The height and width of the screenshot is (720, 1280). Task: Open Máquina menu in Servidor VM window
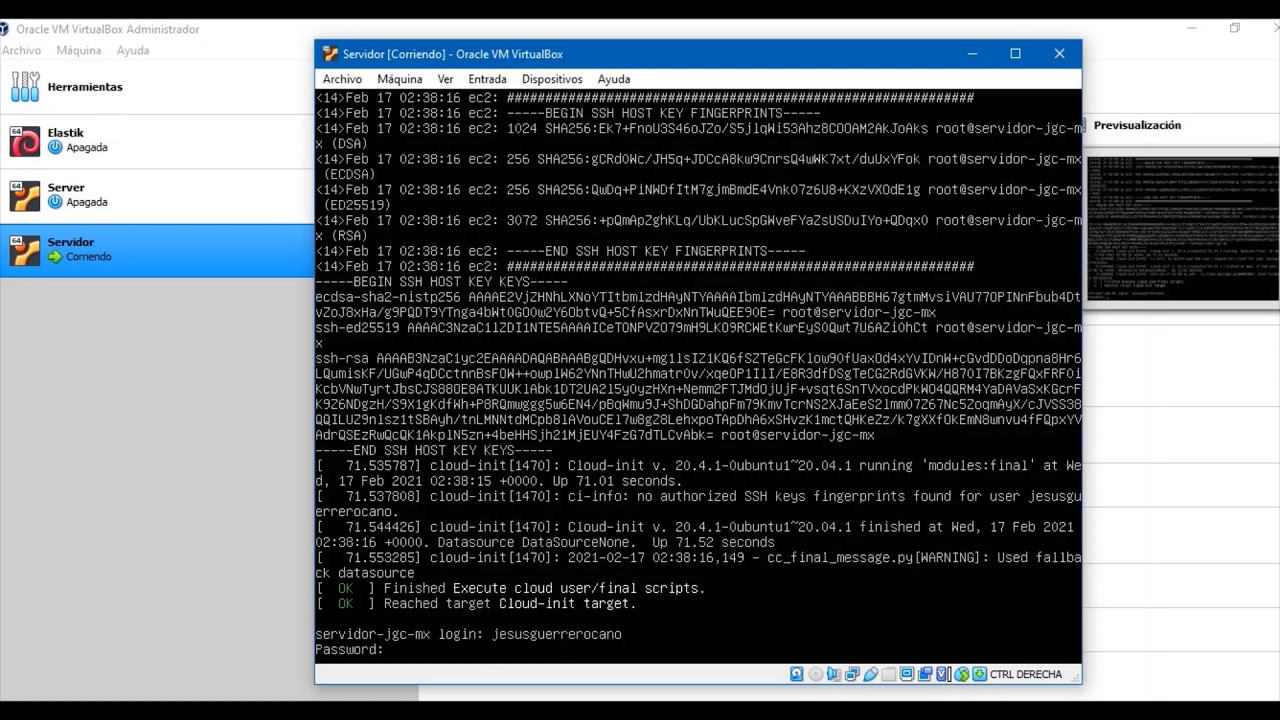pos(400,79)
